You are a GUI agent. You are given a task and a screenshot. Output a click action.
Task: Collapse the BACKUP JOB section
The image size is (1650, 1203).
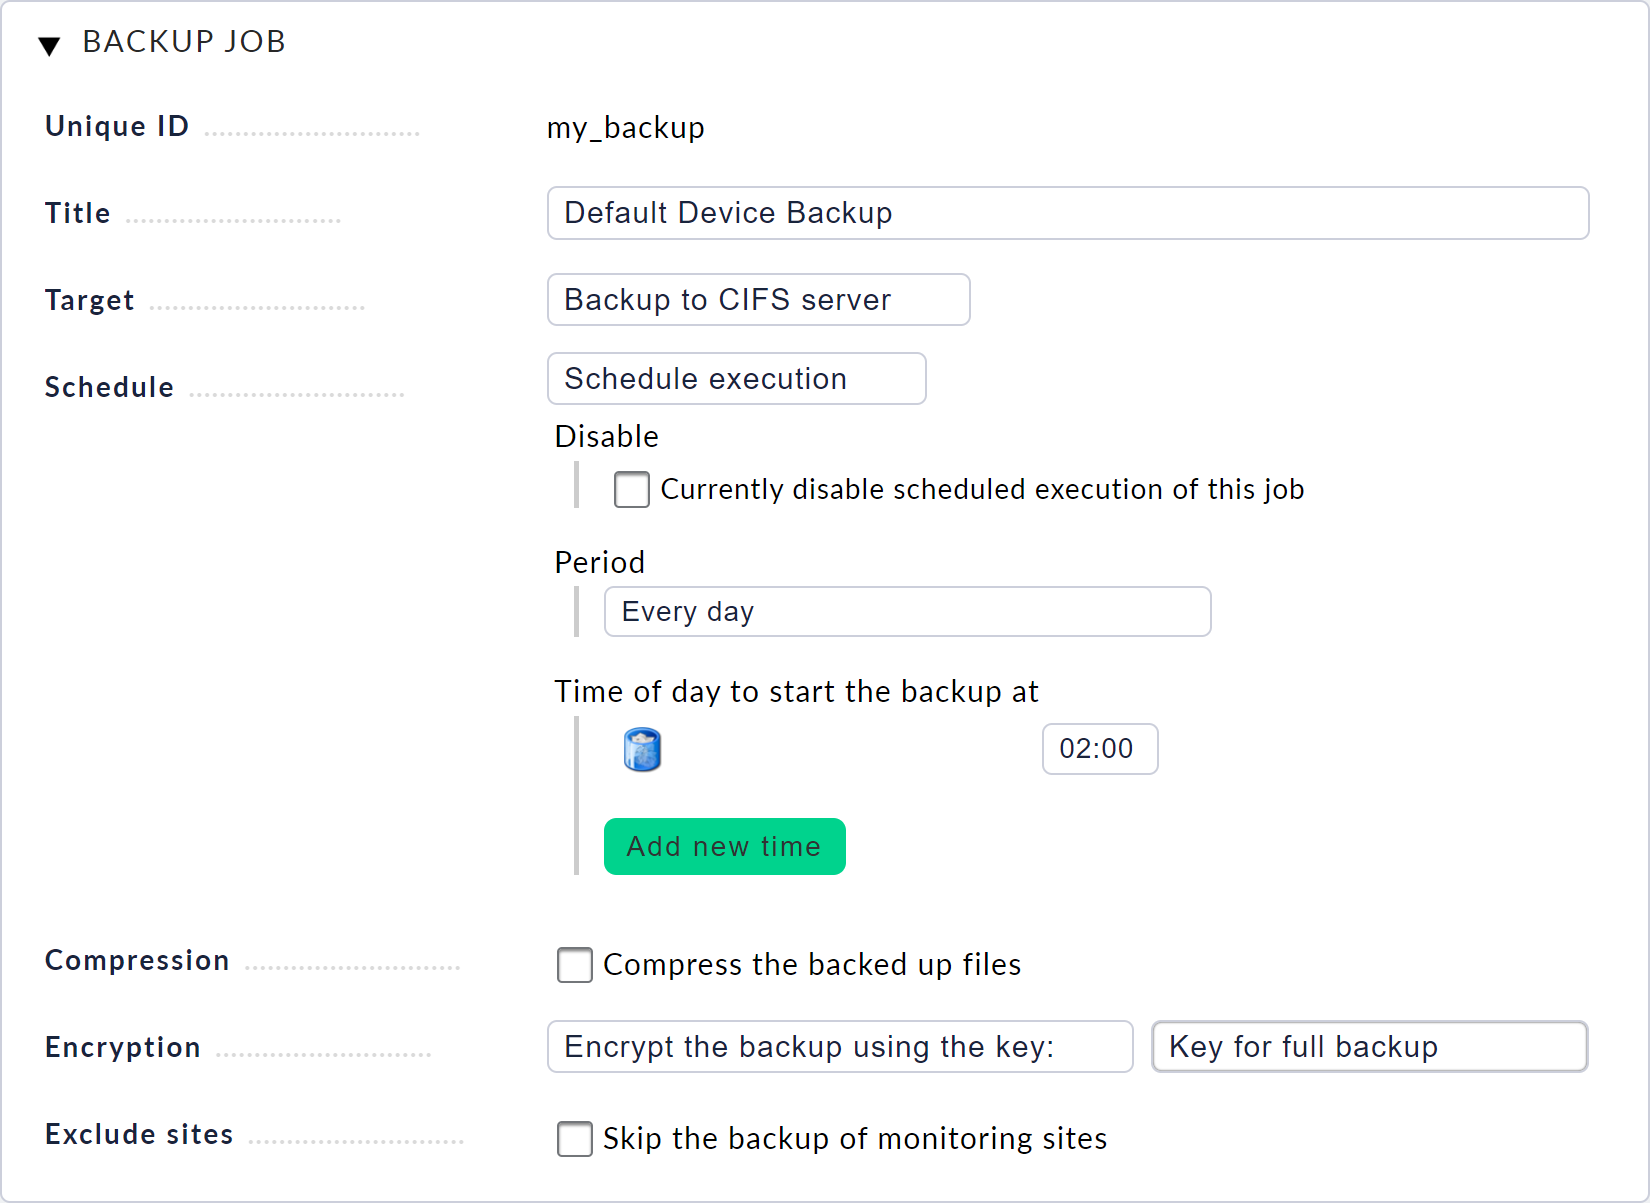tap(51, 43)
